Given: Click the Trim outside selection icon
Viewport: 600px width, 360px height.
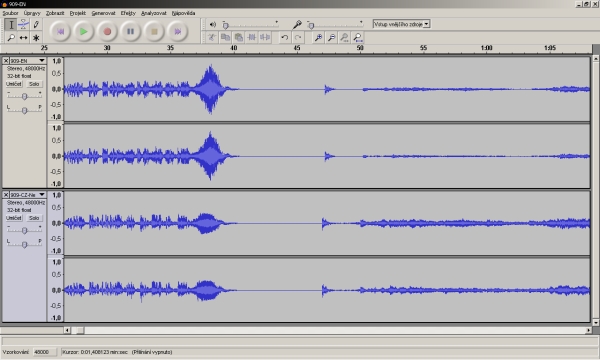Looking at the screenshot, I should click(252, 37).
